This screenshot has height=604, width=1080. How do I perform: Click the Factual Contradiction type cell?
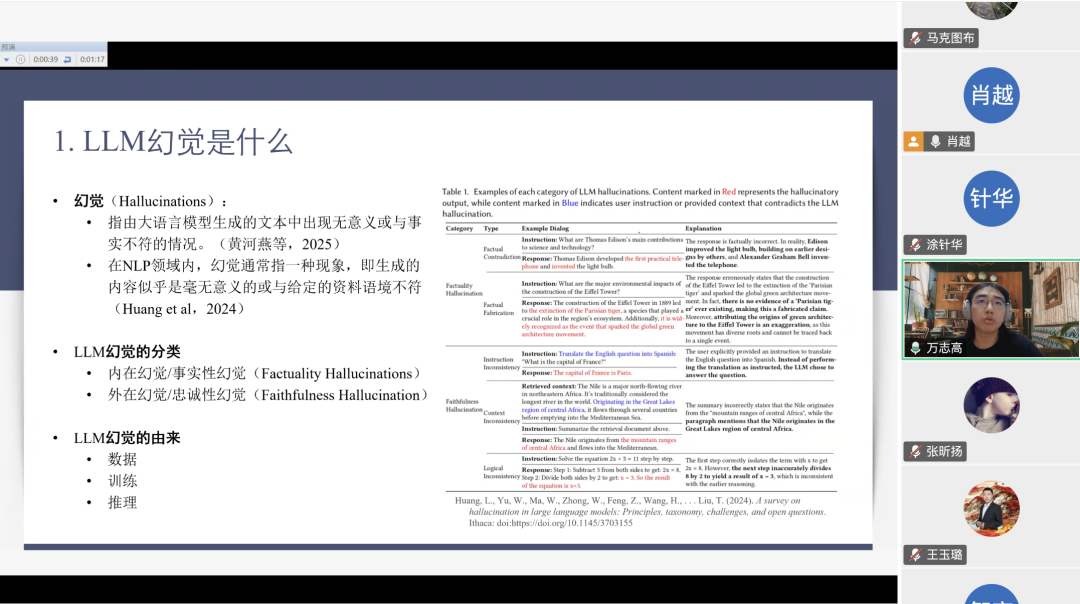[x=501, y=253]
